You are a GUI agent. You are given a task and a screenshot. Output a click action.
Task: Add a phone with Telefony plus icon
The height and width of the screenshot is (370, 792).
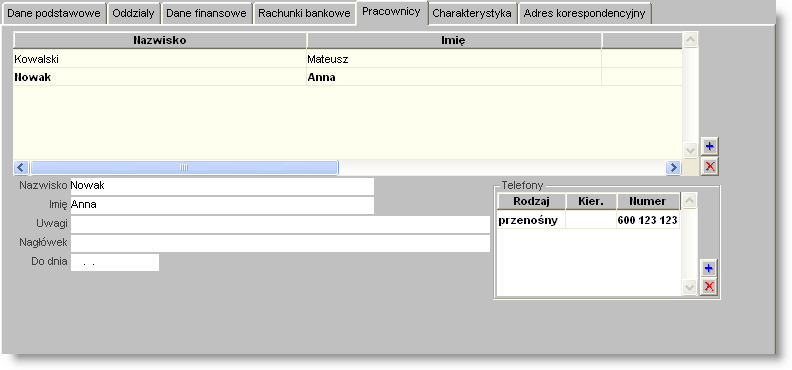pos(709,268)
